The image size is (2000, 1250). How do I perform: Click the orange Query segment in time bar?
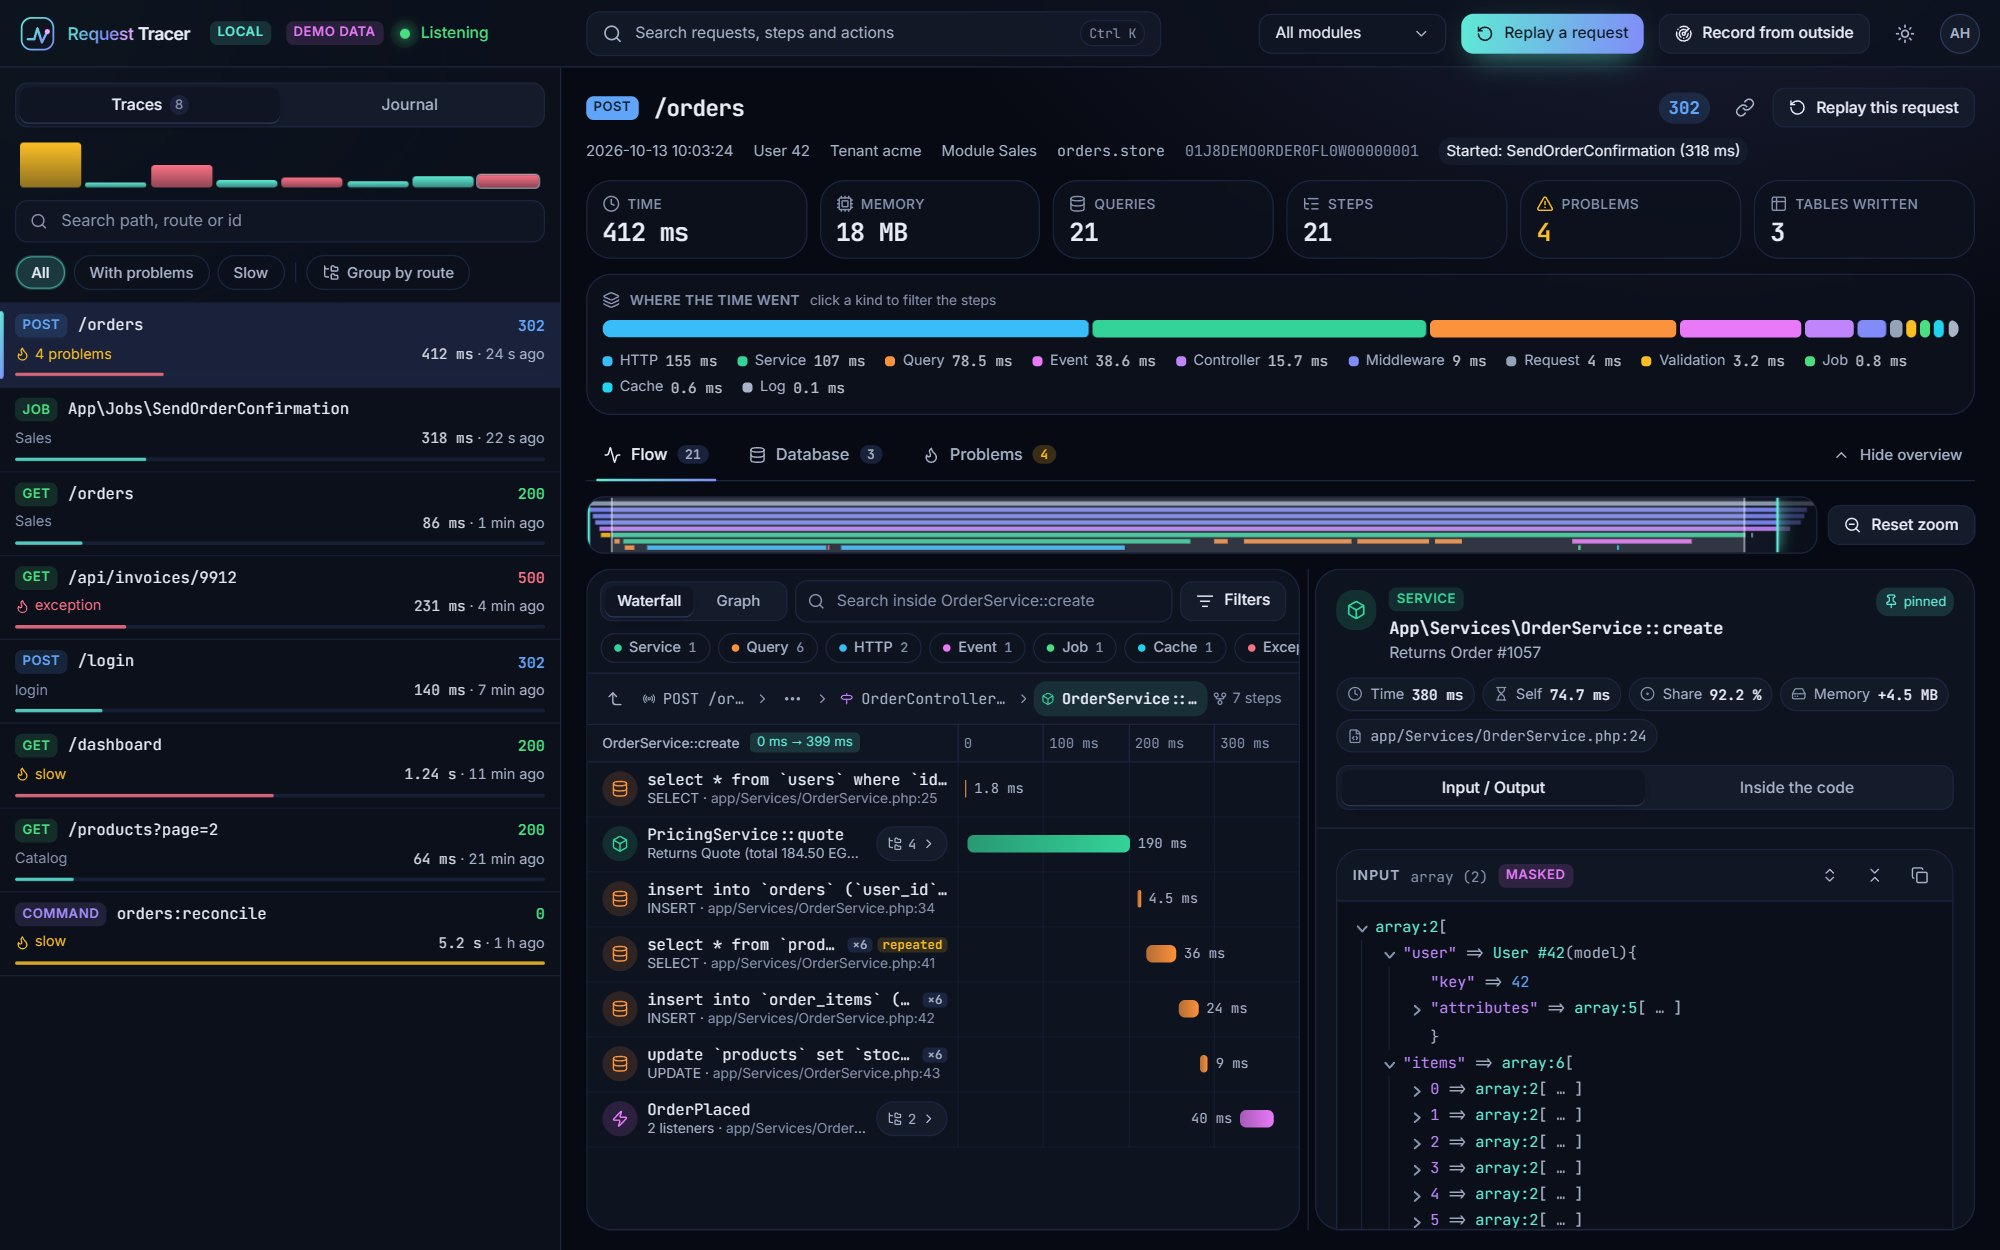point(1553,328)
